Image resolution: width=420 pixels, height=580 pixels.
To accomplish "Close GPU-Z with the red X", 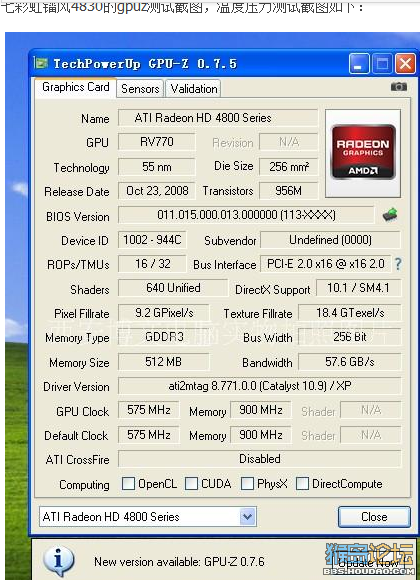I will (405, 64).
